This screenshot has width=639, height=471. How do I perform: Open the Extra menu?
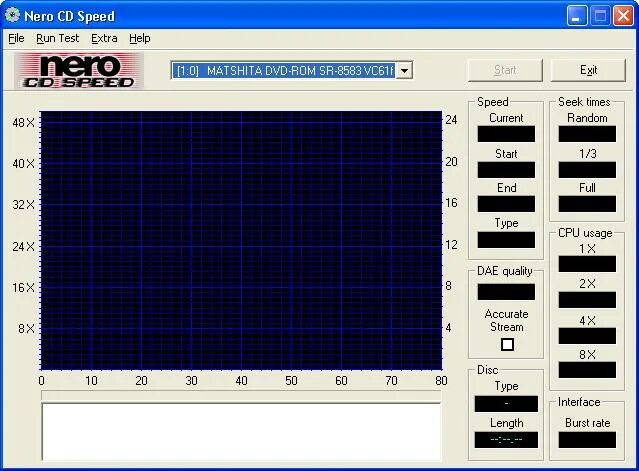[x=104, y=38]
